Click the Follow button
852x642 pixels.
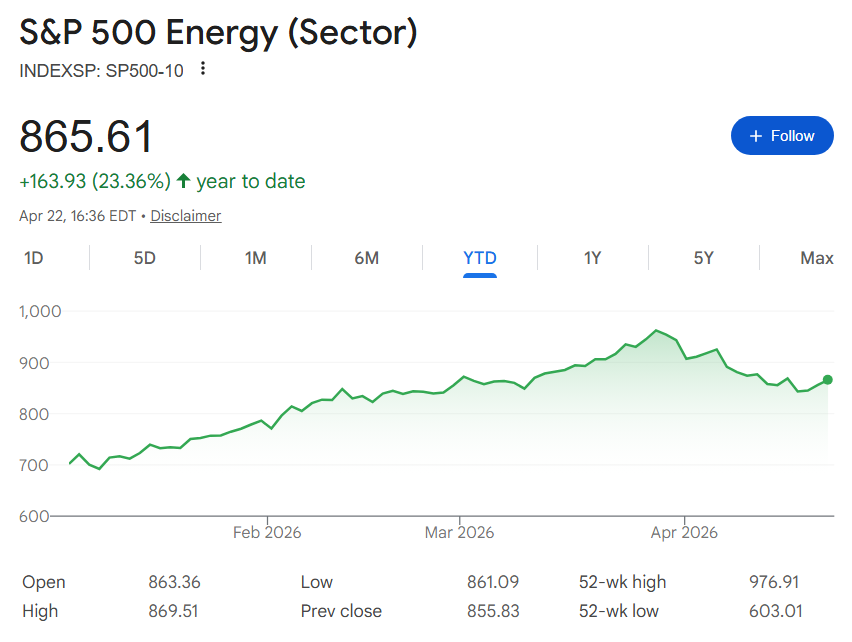tap(782, 135)
